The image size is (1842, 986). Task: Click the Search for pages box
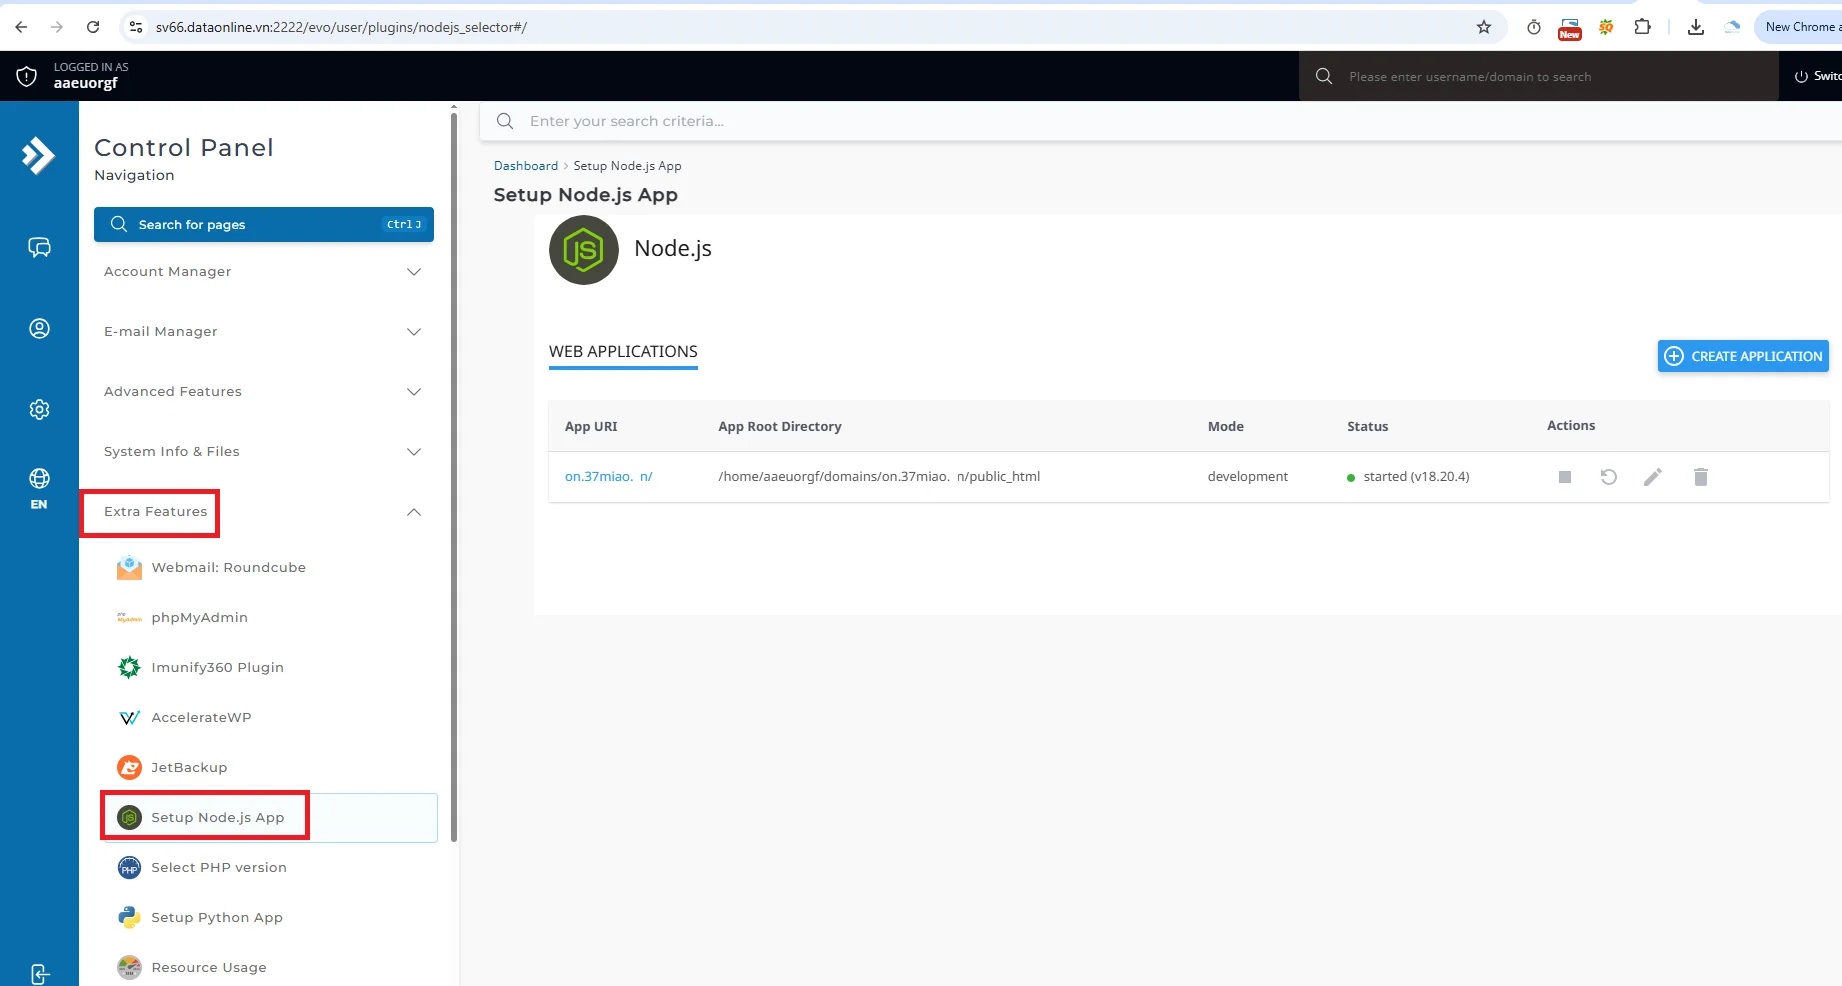click(x=264, y=224)
